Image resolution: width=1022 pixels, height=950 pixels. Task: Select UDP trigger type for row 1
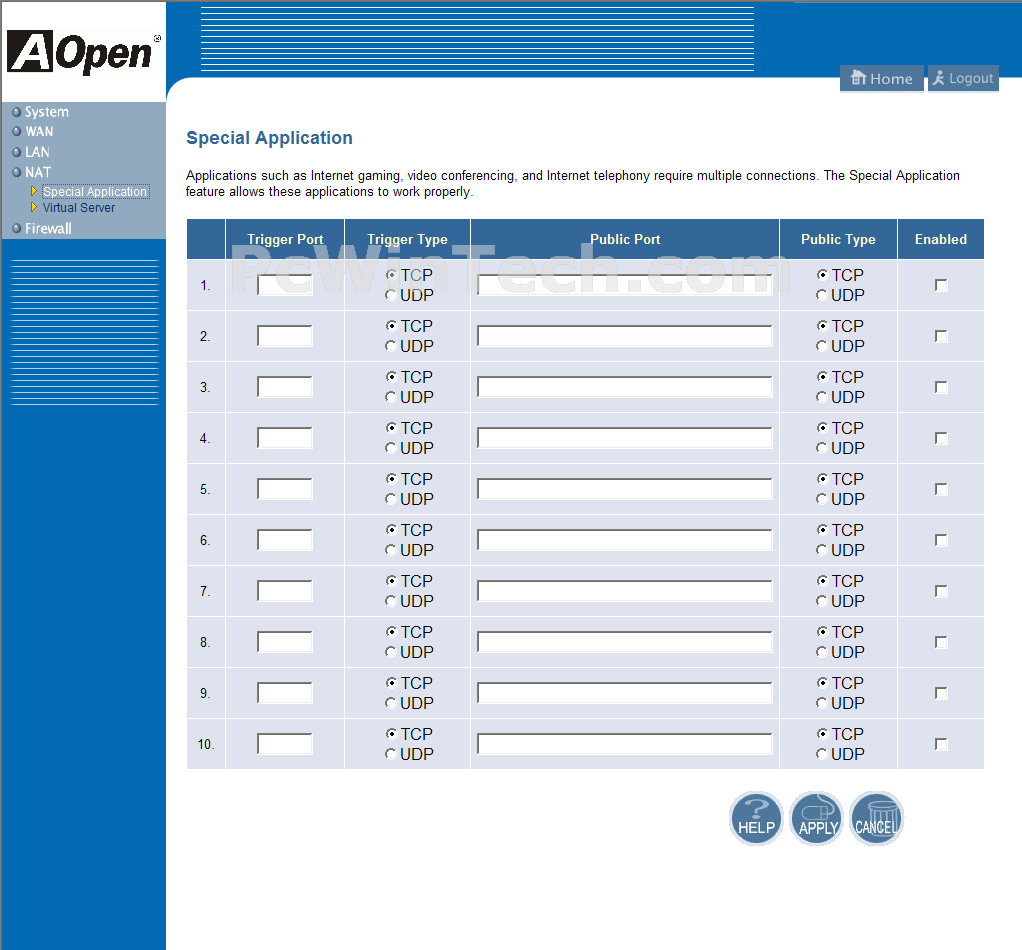coord(391,295)
